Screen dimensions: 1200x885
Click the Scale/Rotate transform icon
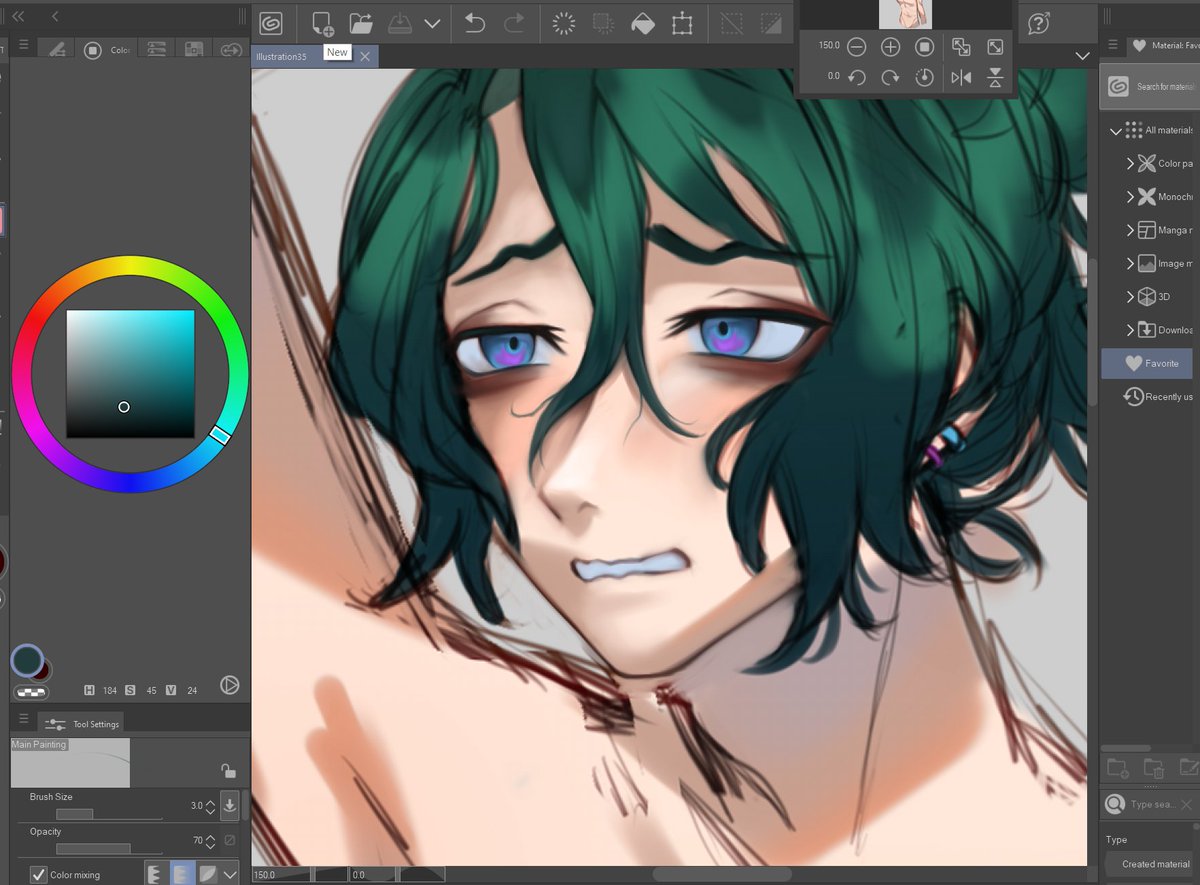(x=682, y=23)
